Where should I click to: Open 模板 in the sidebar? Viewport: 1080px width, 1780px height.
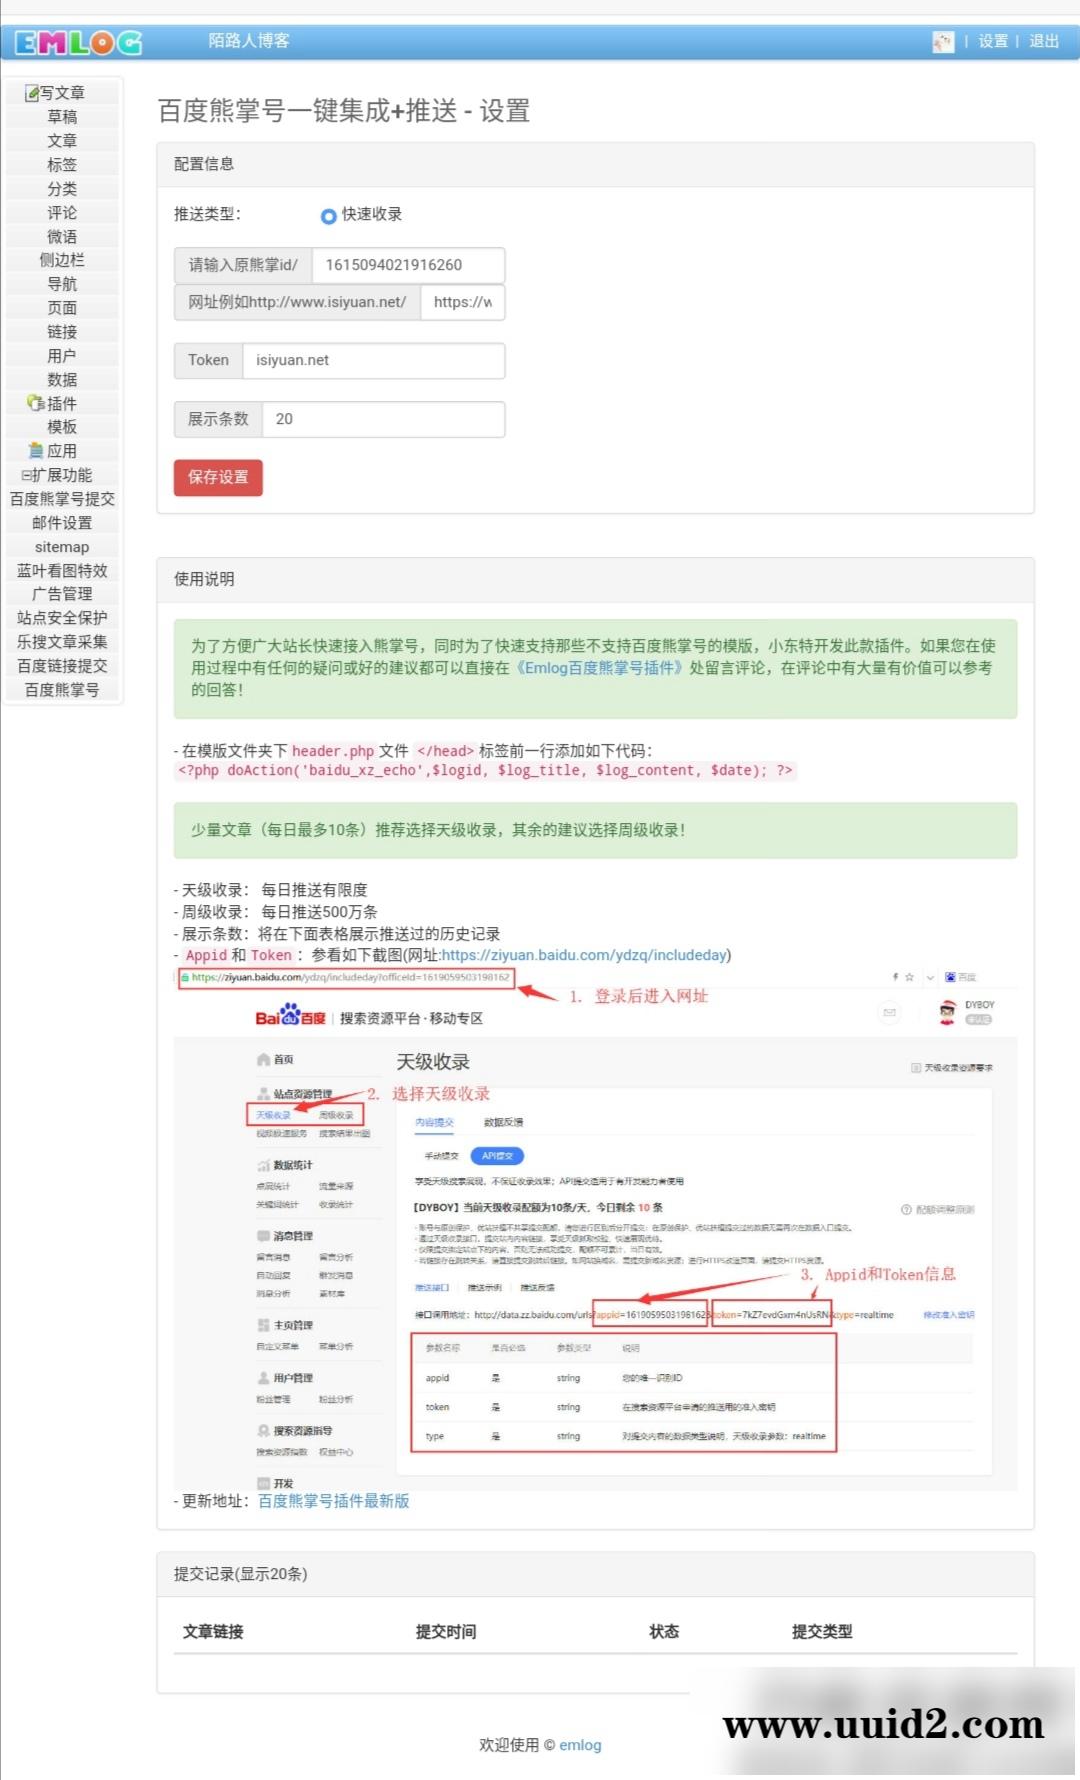(62, 427)
